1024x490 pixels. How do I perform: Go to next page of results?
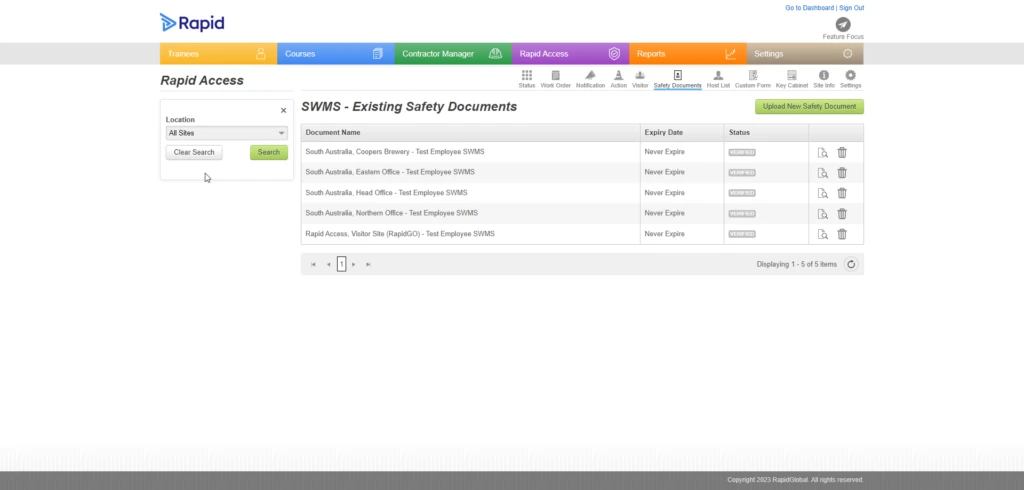353,264
